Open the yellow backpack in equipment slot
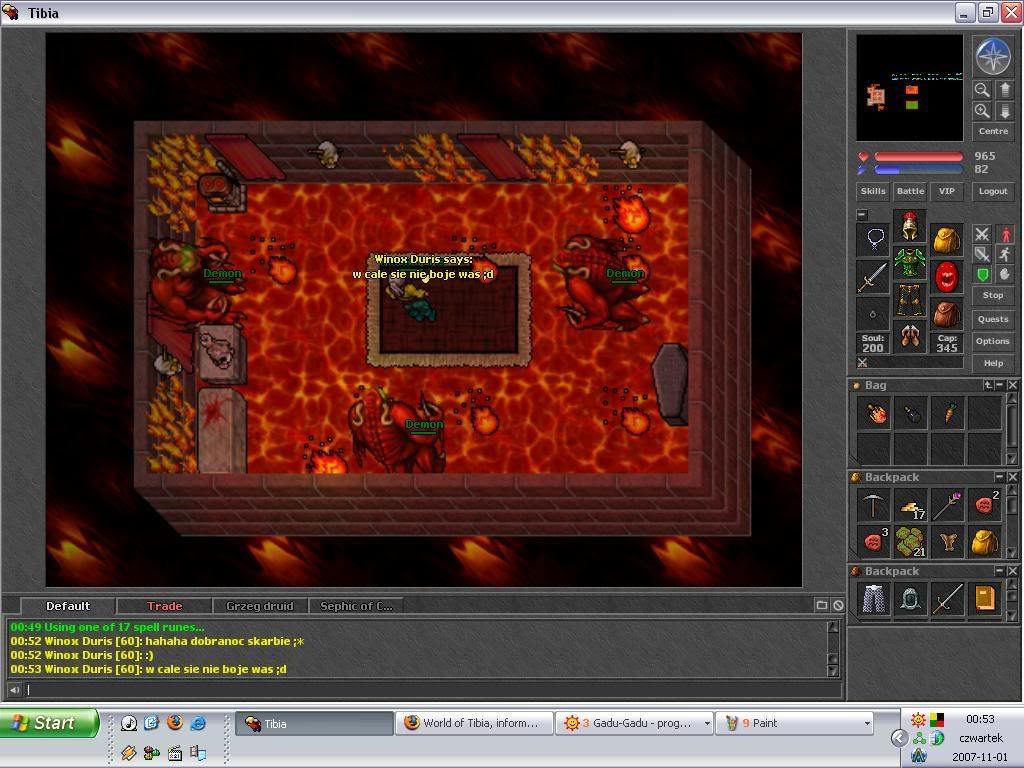The width and height of the screenshot is (1024, 768). pos(946,239)
